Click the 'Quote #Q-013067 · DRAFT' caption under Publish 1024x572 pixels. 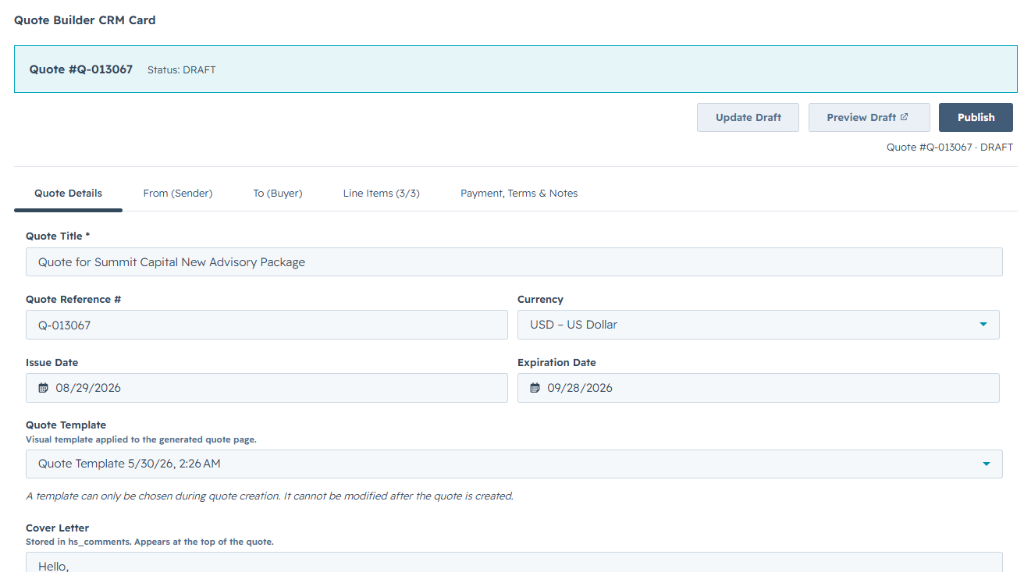(x=950, y=148)
